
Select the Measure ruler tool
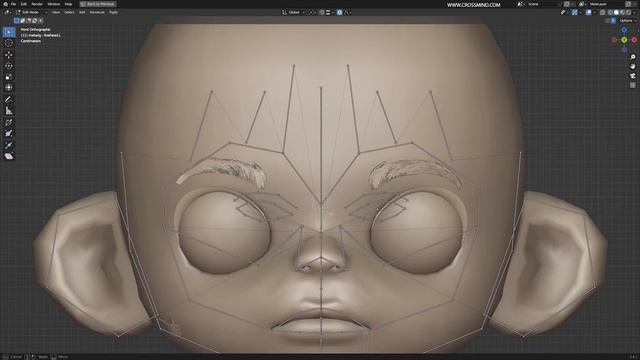coord(9,110)
